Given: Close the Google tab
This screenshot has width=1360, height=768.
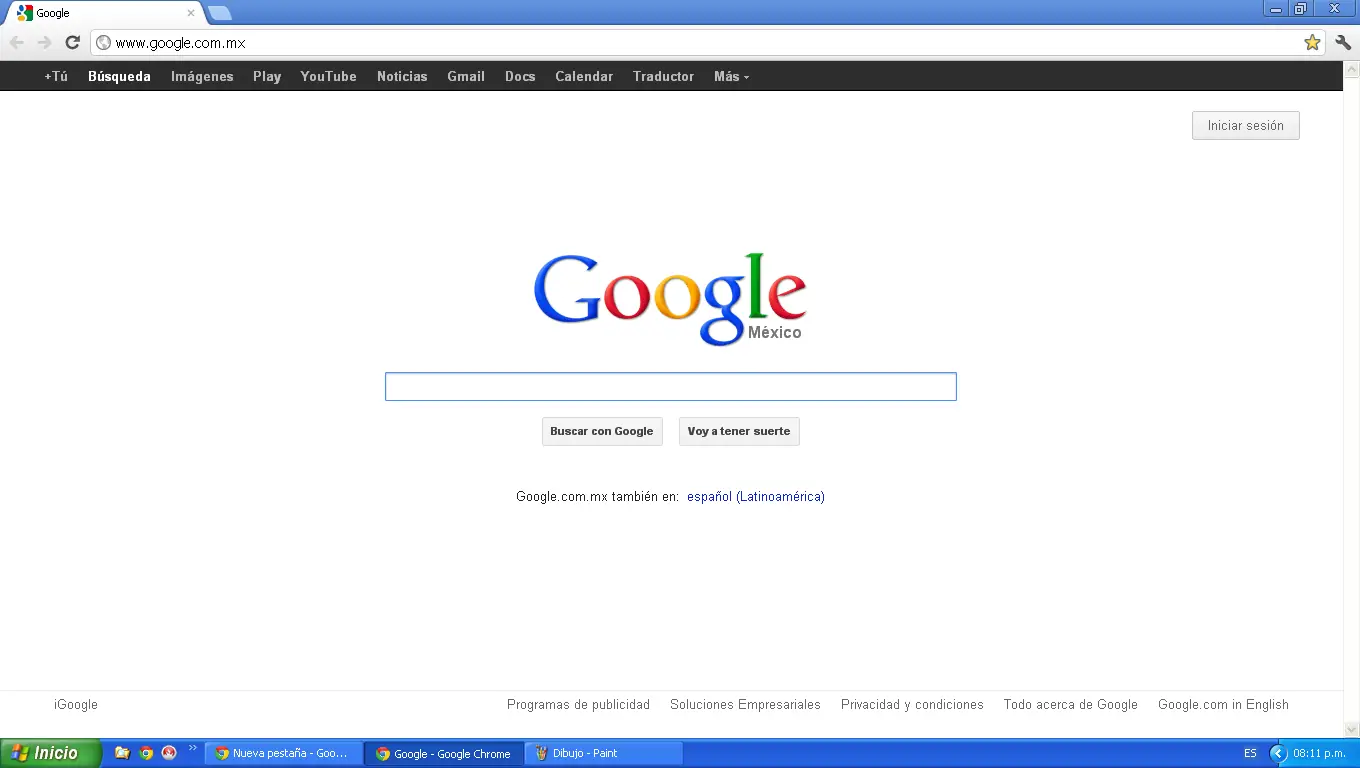Looking at the screenshot, I should pyautogui.click(x=191, y=13).
